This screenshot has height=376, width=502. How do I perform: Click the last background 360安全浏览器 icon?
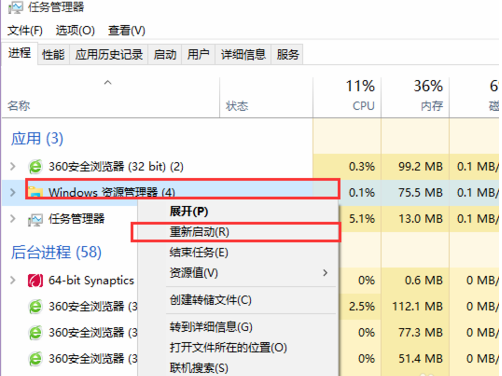click(35, 359)
